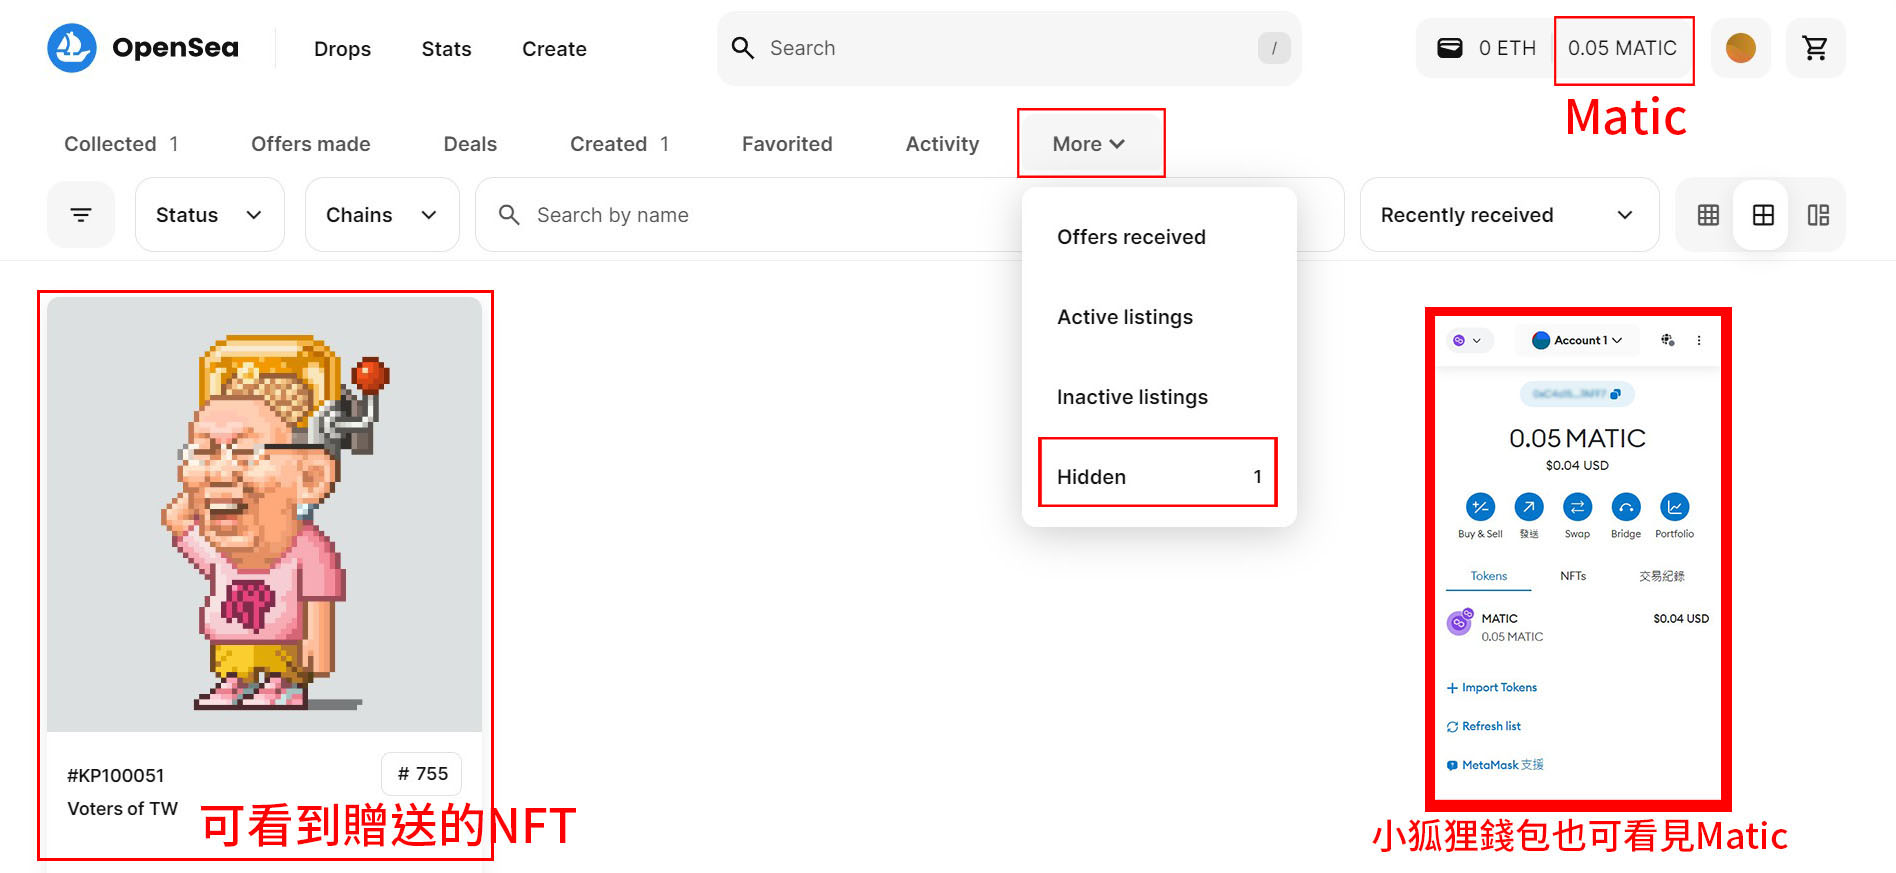The height and width of the screenshot is (873, 1896).
Task: Click the 0 ETH balance button
Action: tap(1486, 48)
